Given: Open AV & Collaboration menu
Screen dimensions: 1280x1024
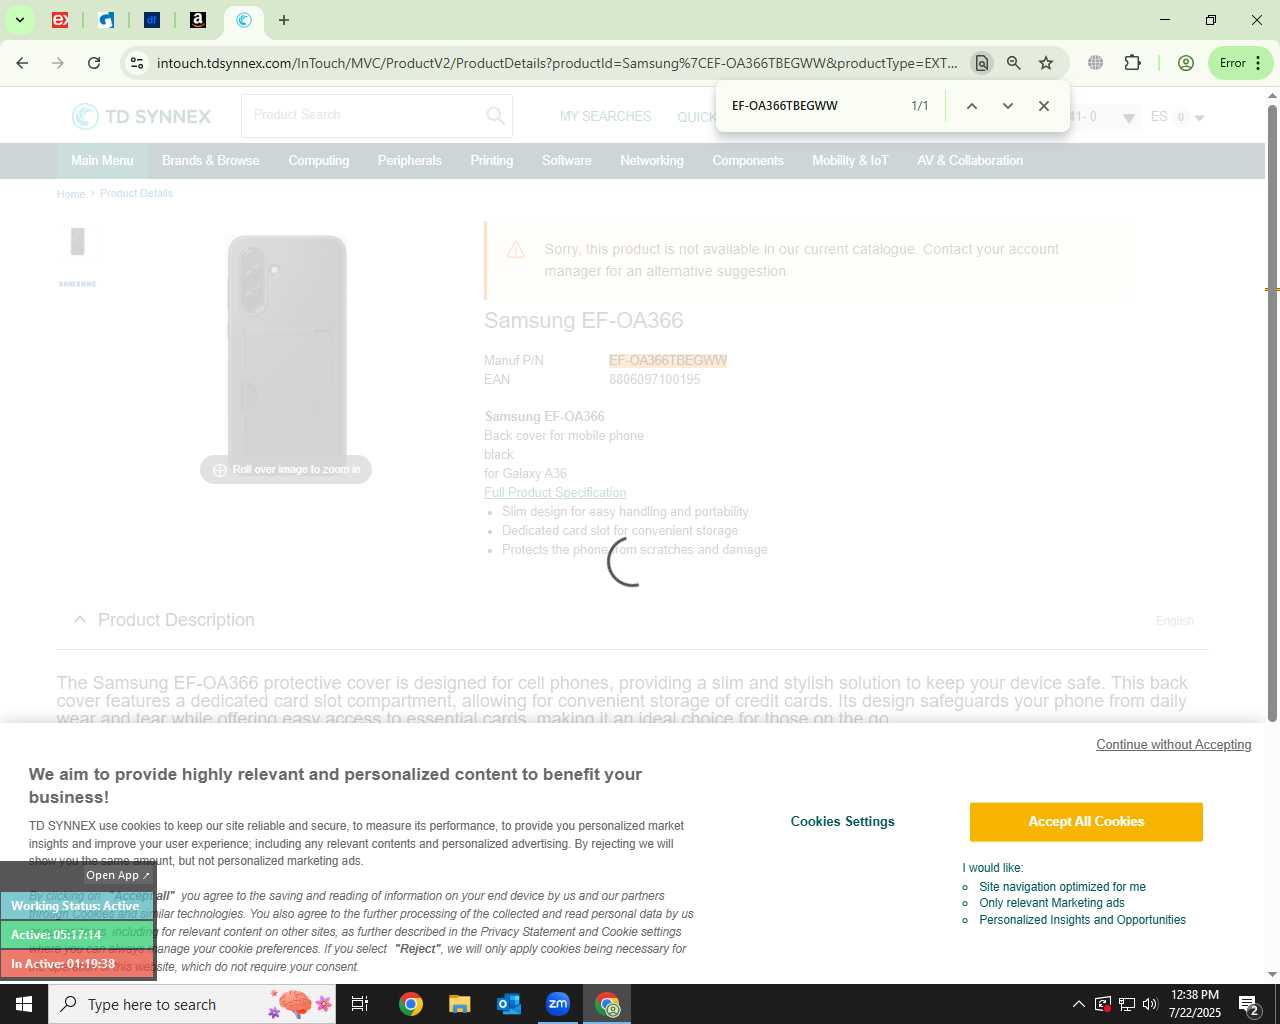Looking at the screenshot, I should pyautogui.click(x=970, y=161).
